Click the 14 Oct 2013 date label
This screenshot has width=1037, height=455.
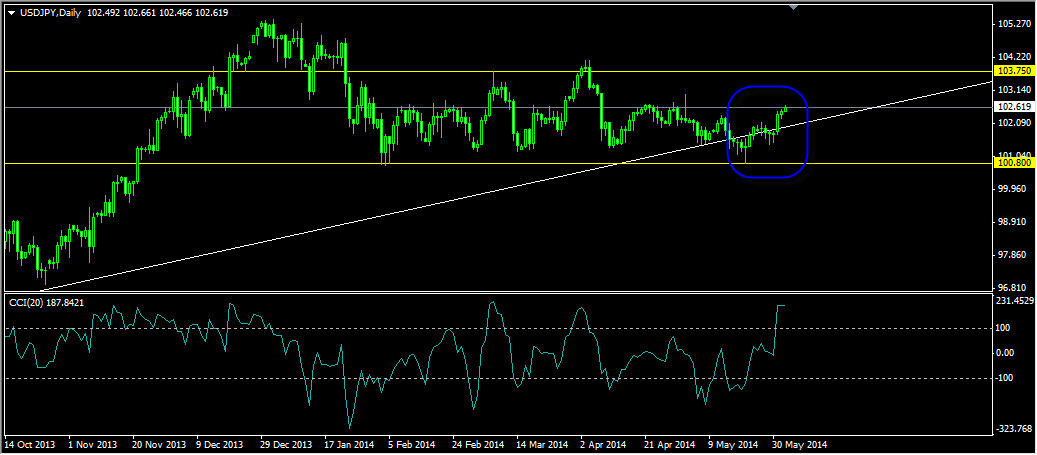[30, 445]
